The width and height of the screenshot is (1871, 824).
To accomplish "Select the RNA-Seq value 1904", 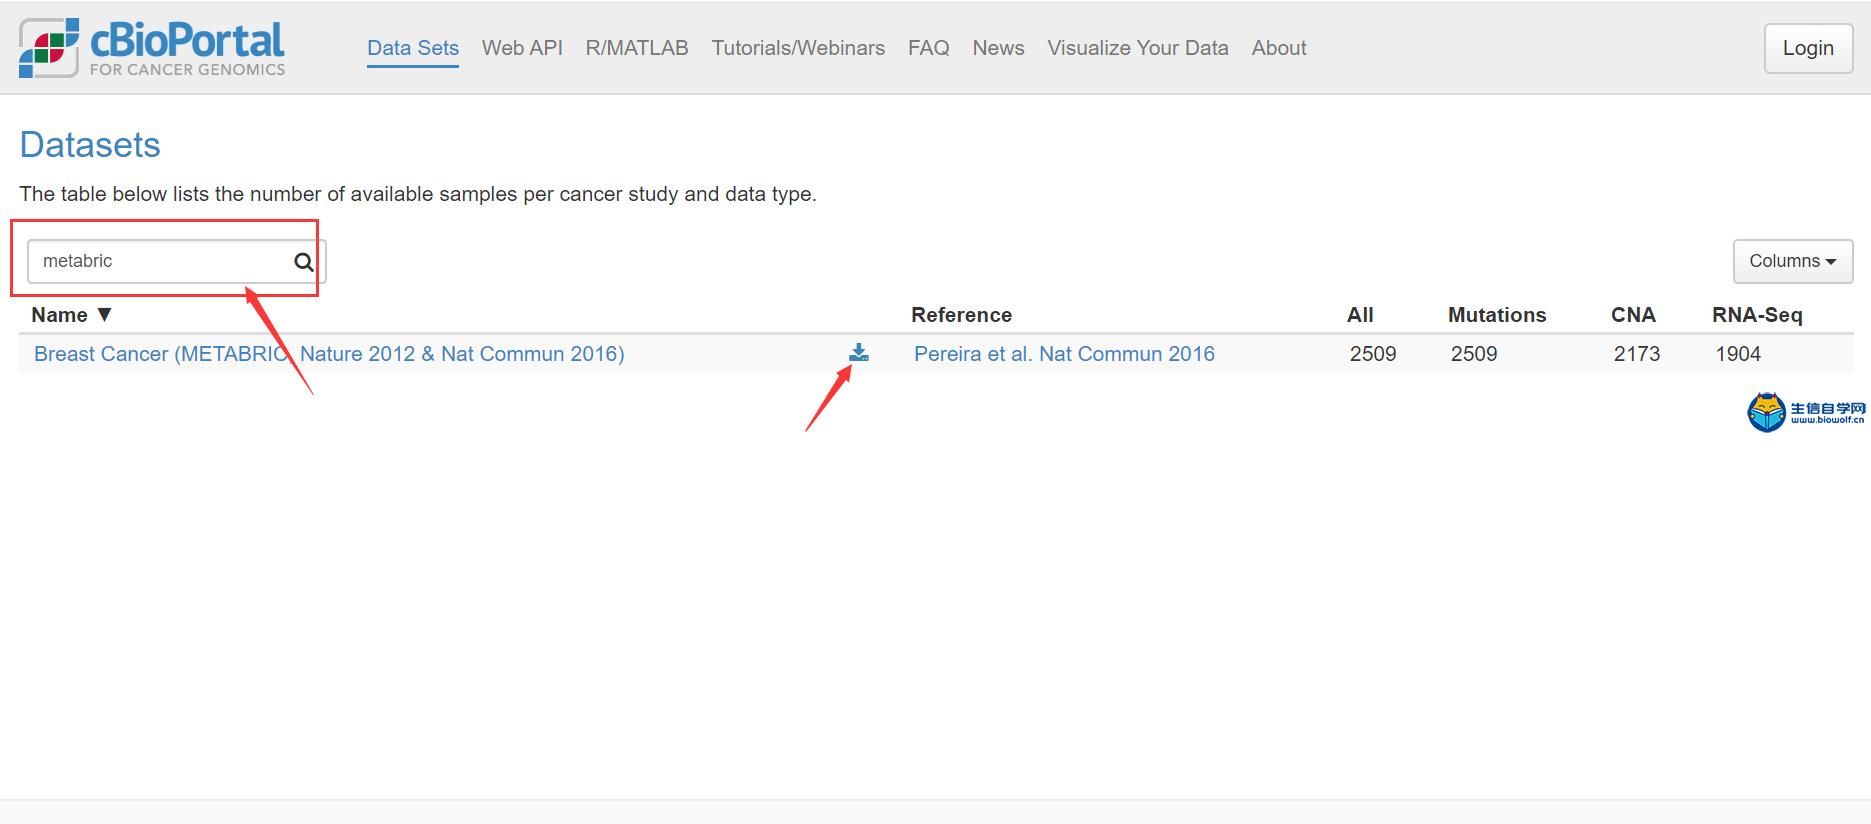I will pos(1738,354).
